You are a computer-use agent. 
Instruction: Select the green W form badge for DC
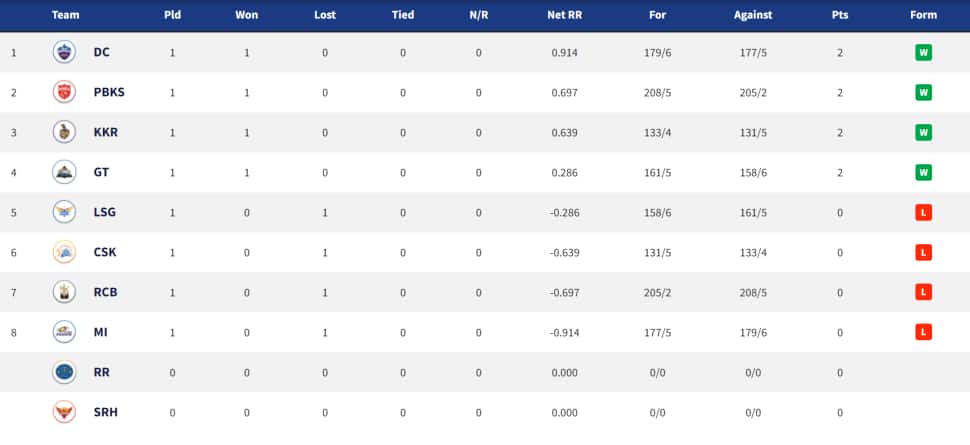(x=923, y=53)
